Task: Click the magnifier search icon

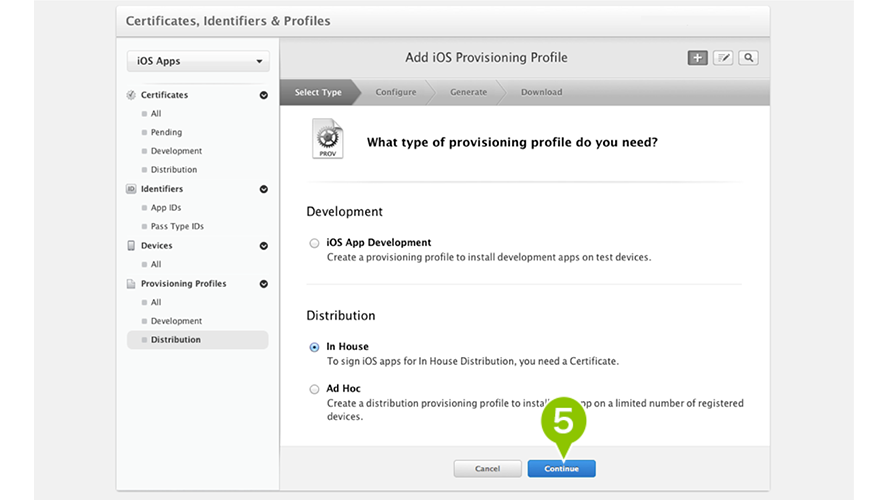Action: tap(748, 58)
